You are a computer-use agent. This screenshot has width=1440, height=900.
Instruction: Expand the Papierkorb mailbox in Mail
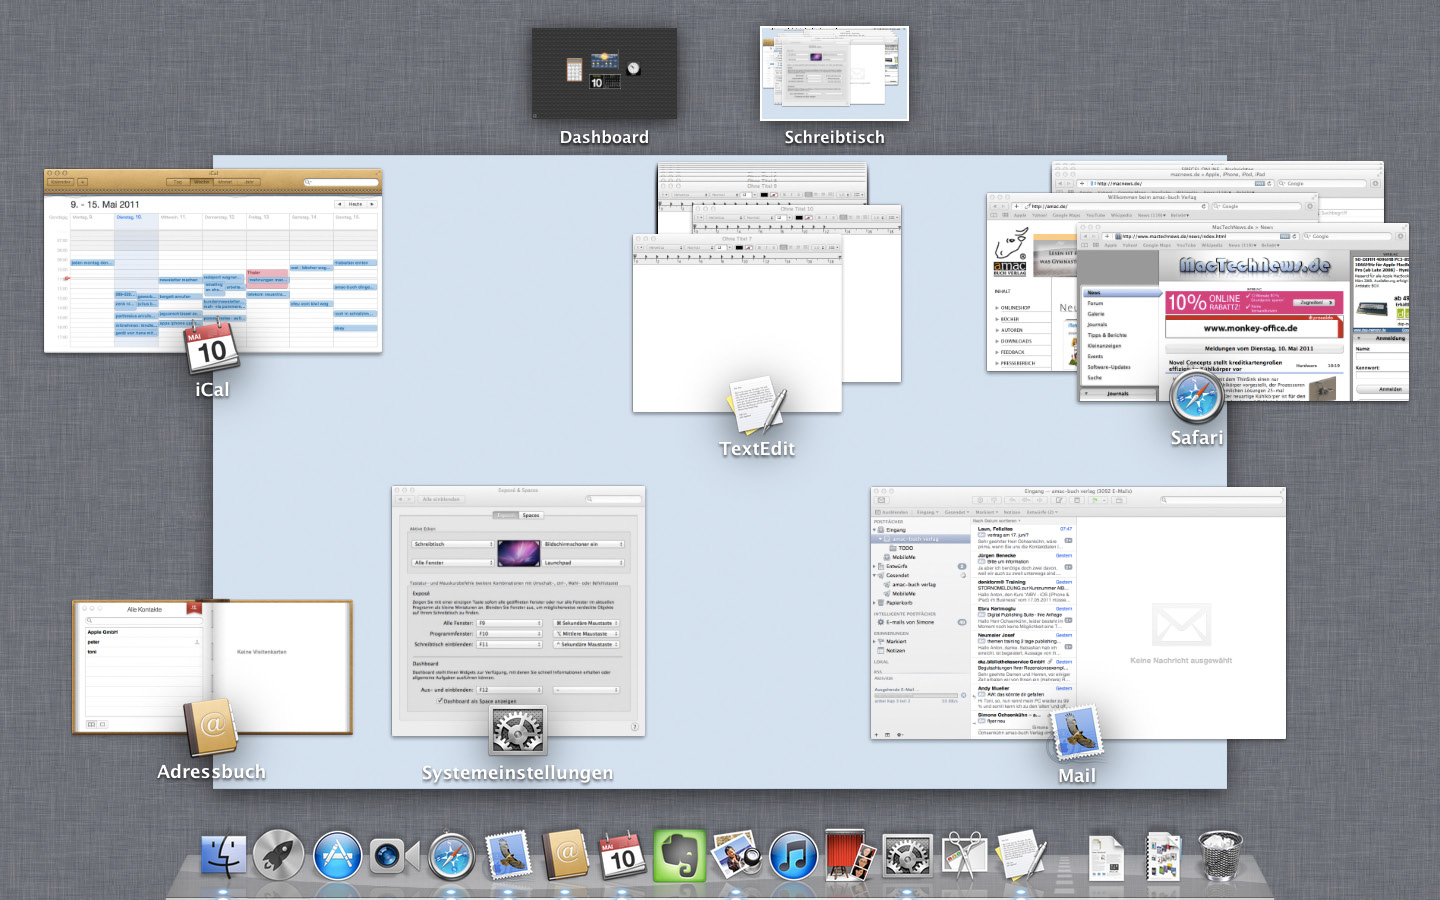pos(875,603)
